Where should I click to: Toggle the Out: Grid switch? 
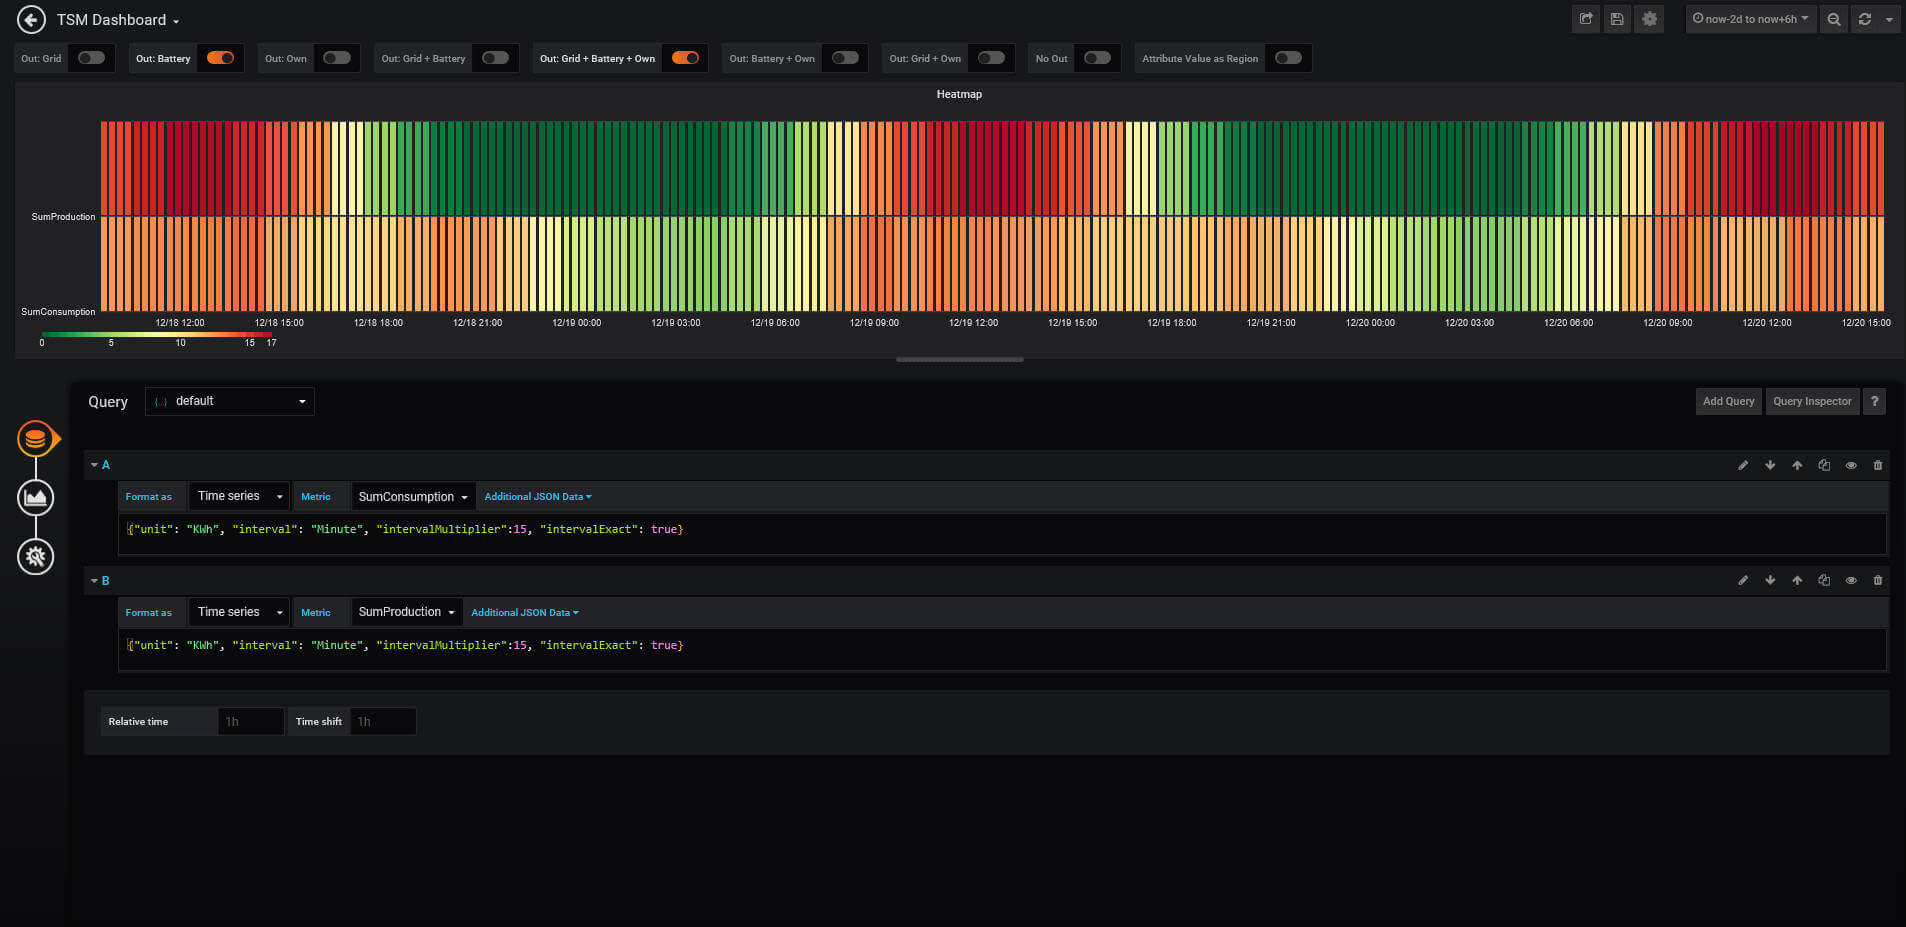pos(91,58)
